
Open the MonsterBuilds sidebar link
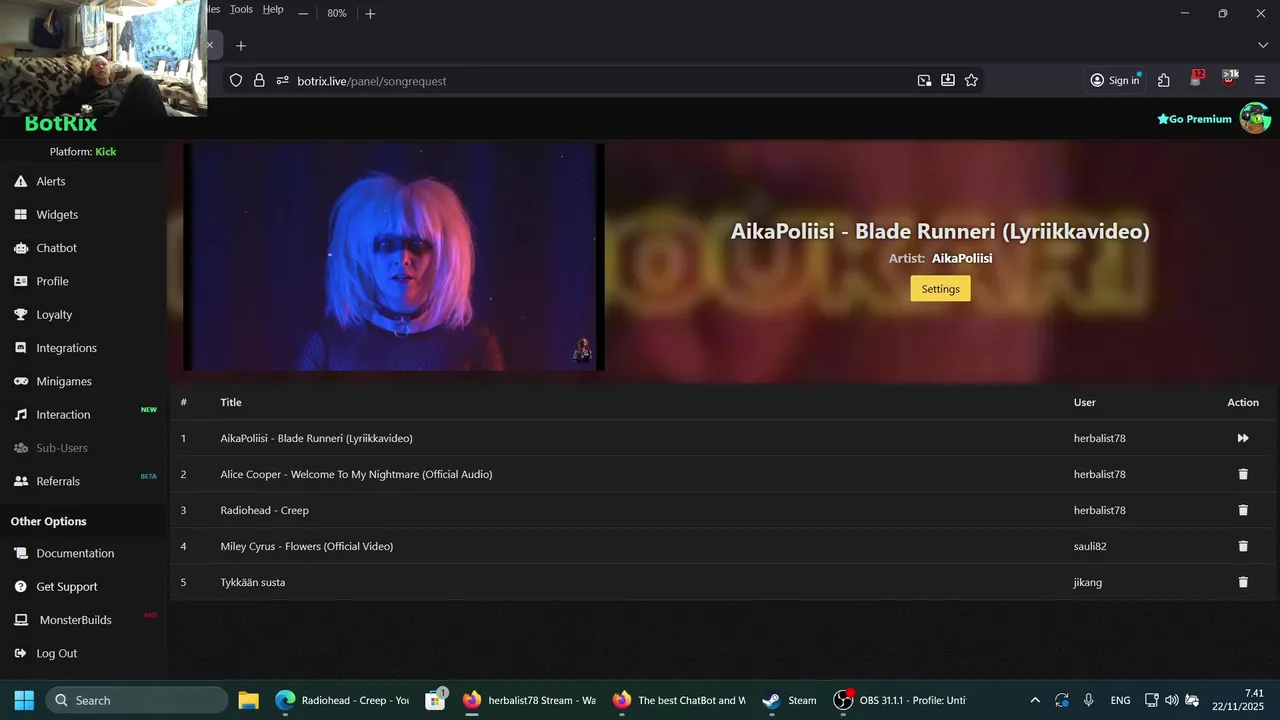point(75,620)
